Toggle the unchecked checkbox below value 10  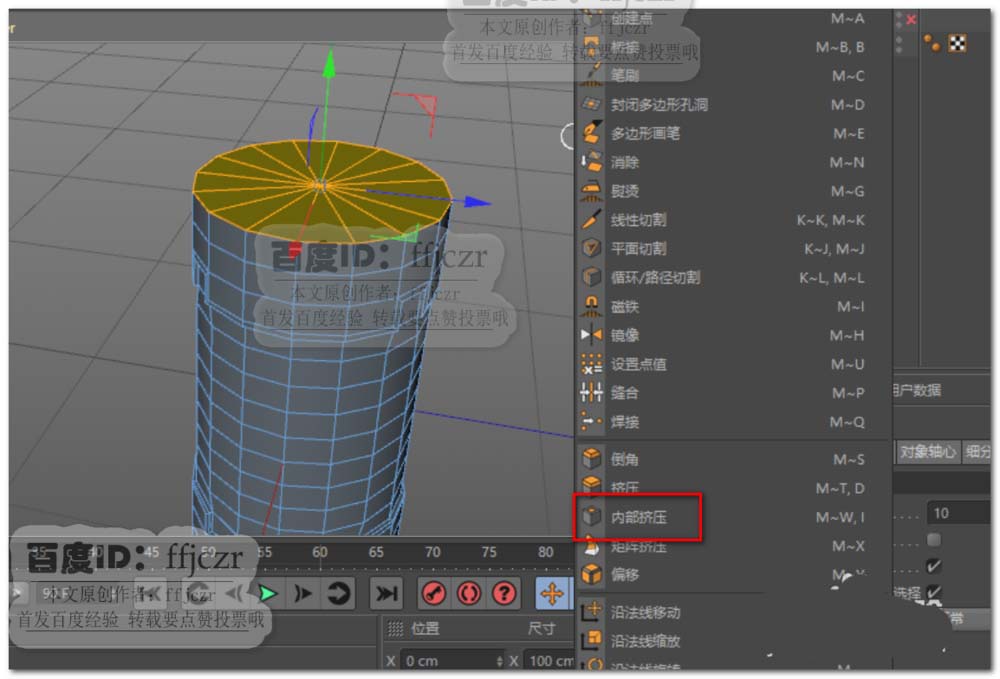point(933,540)
